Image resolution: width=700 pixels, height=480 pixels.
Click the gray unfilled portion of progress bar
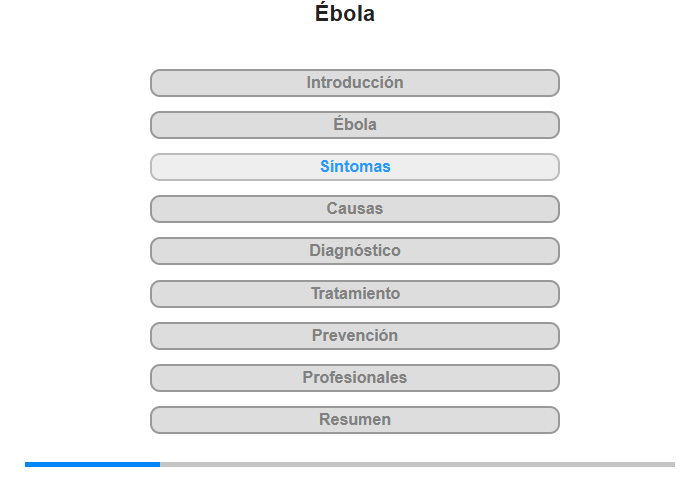[x=417, y=464]
